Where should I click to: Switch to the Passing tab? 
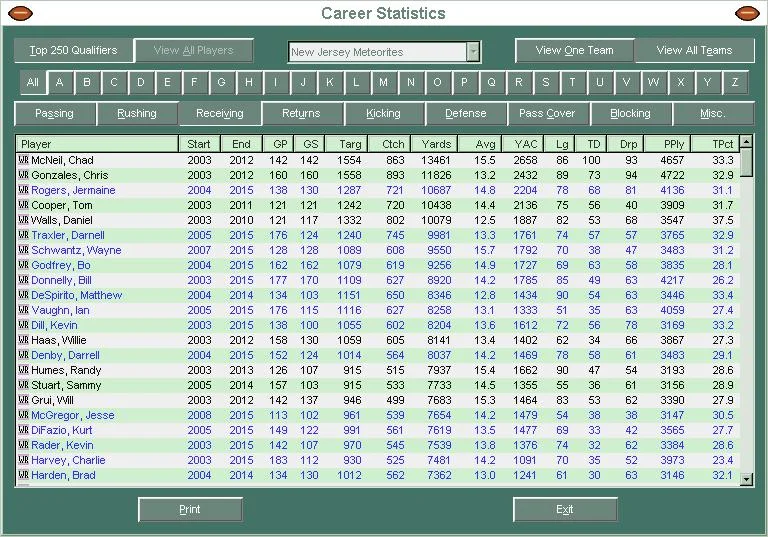[55, 113]
